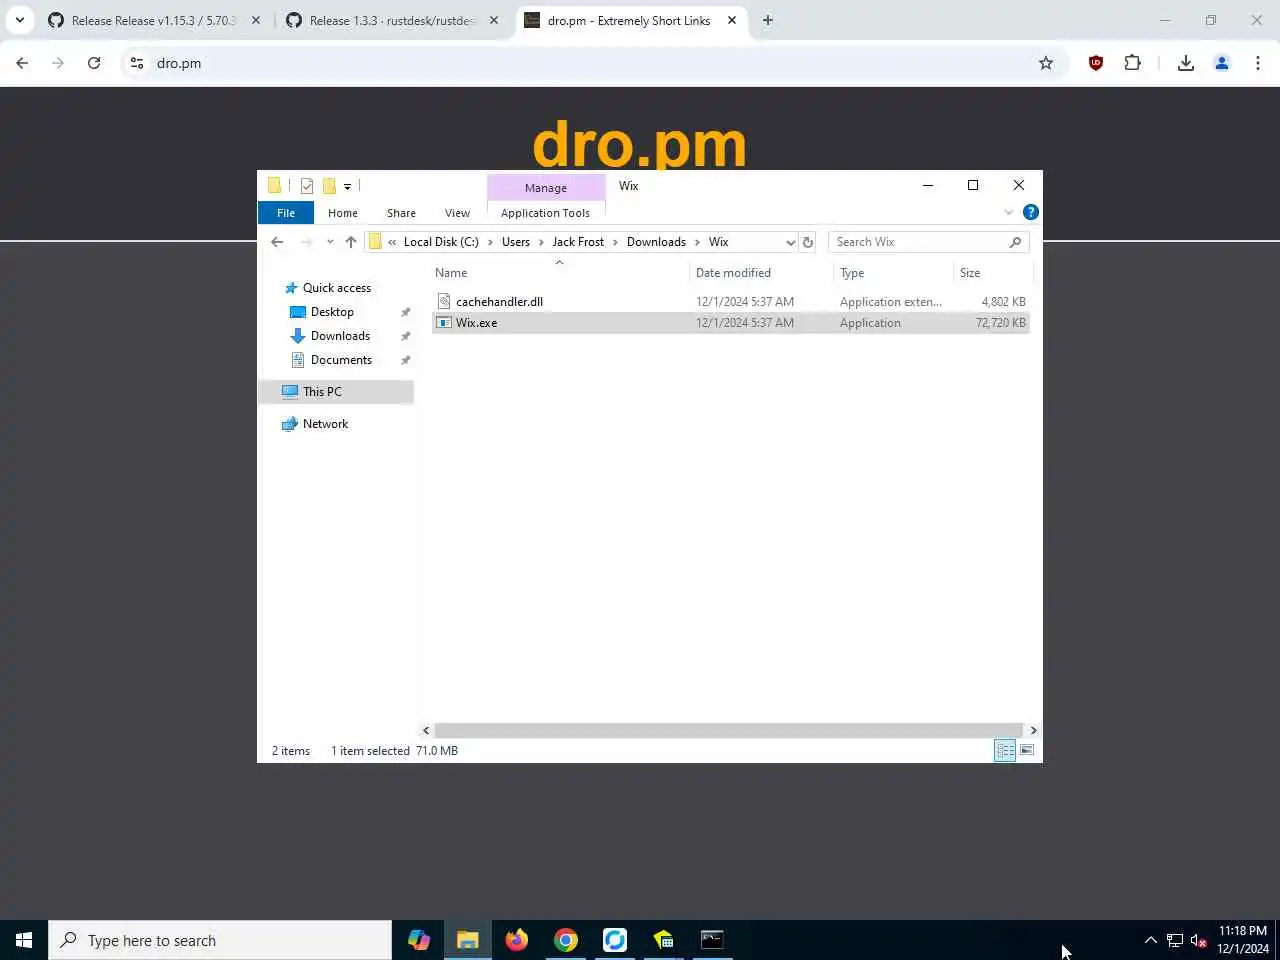Switch to Release v1.15.3 browser tab
This screenshot has height=960, width=1280.
coord(153,20)
